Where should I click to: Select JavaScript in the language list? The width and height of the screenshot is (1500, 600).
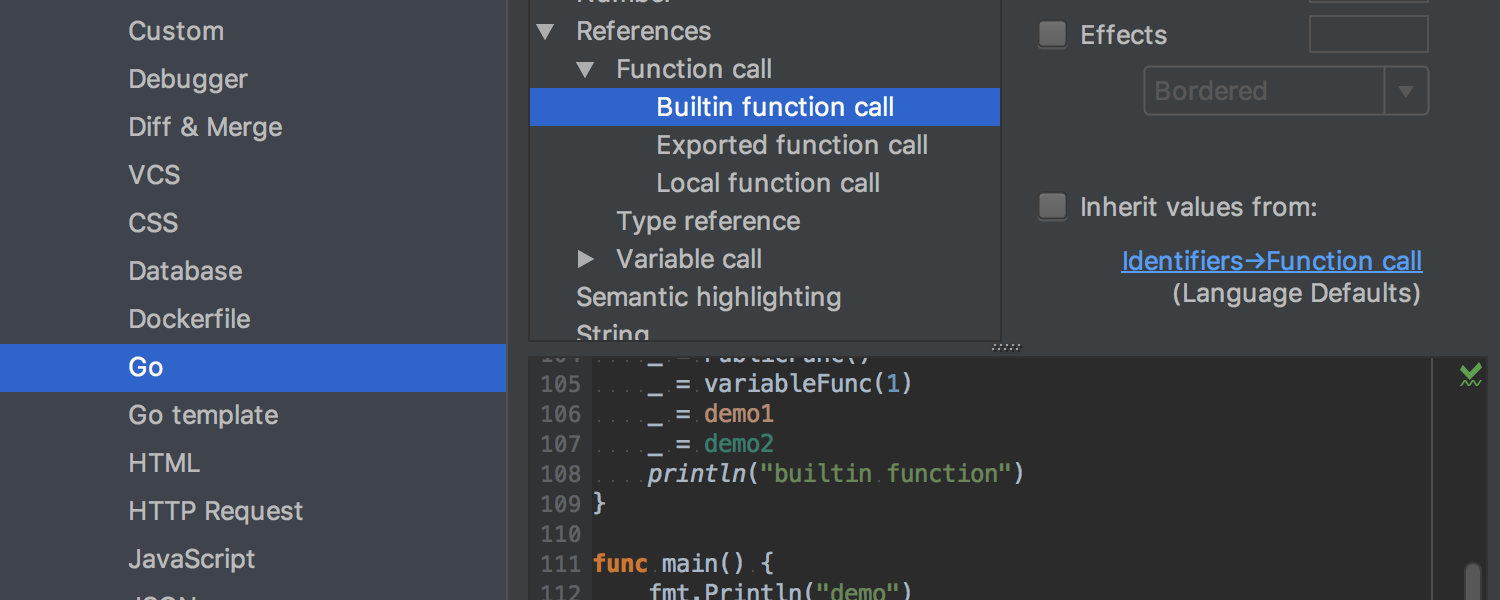coord(192,559)
